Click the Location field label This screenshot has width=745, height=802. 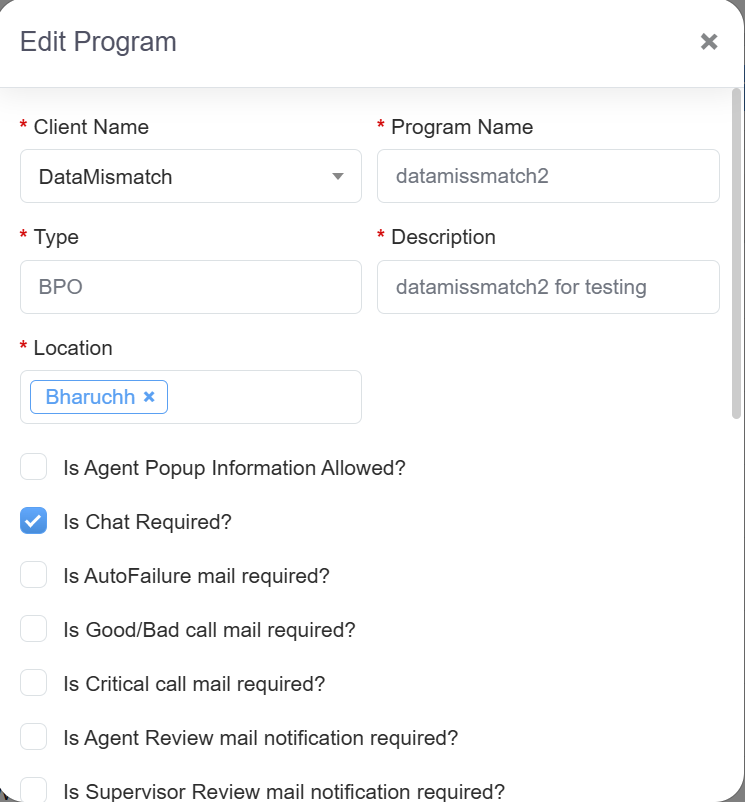tap(72, 348)
